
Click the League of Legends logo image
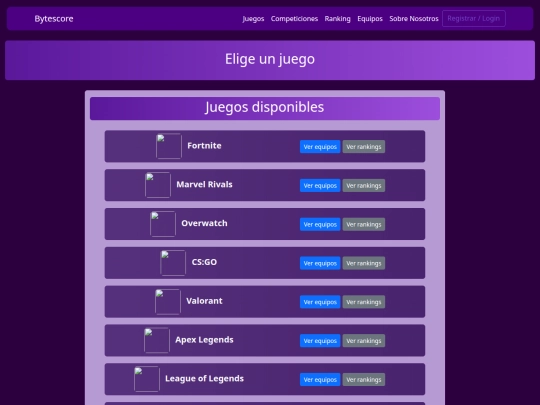(147, 379)
